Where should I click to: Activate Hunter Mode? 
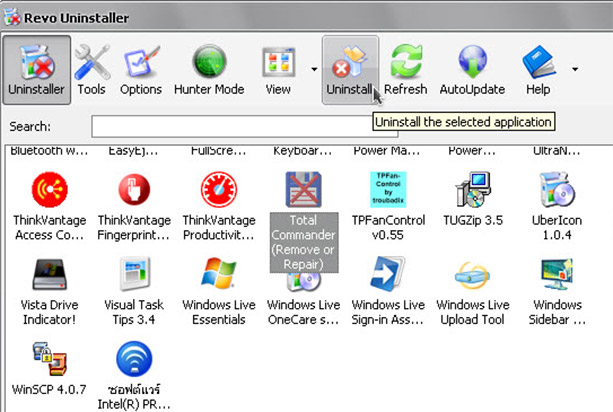[209, 70]
